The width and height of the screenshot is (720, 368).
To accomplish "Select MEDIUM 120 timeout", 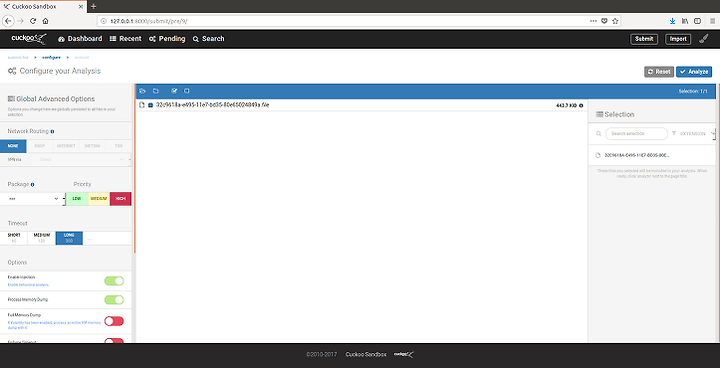I will [x=42, y=238].
